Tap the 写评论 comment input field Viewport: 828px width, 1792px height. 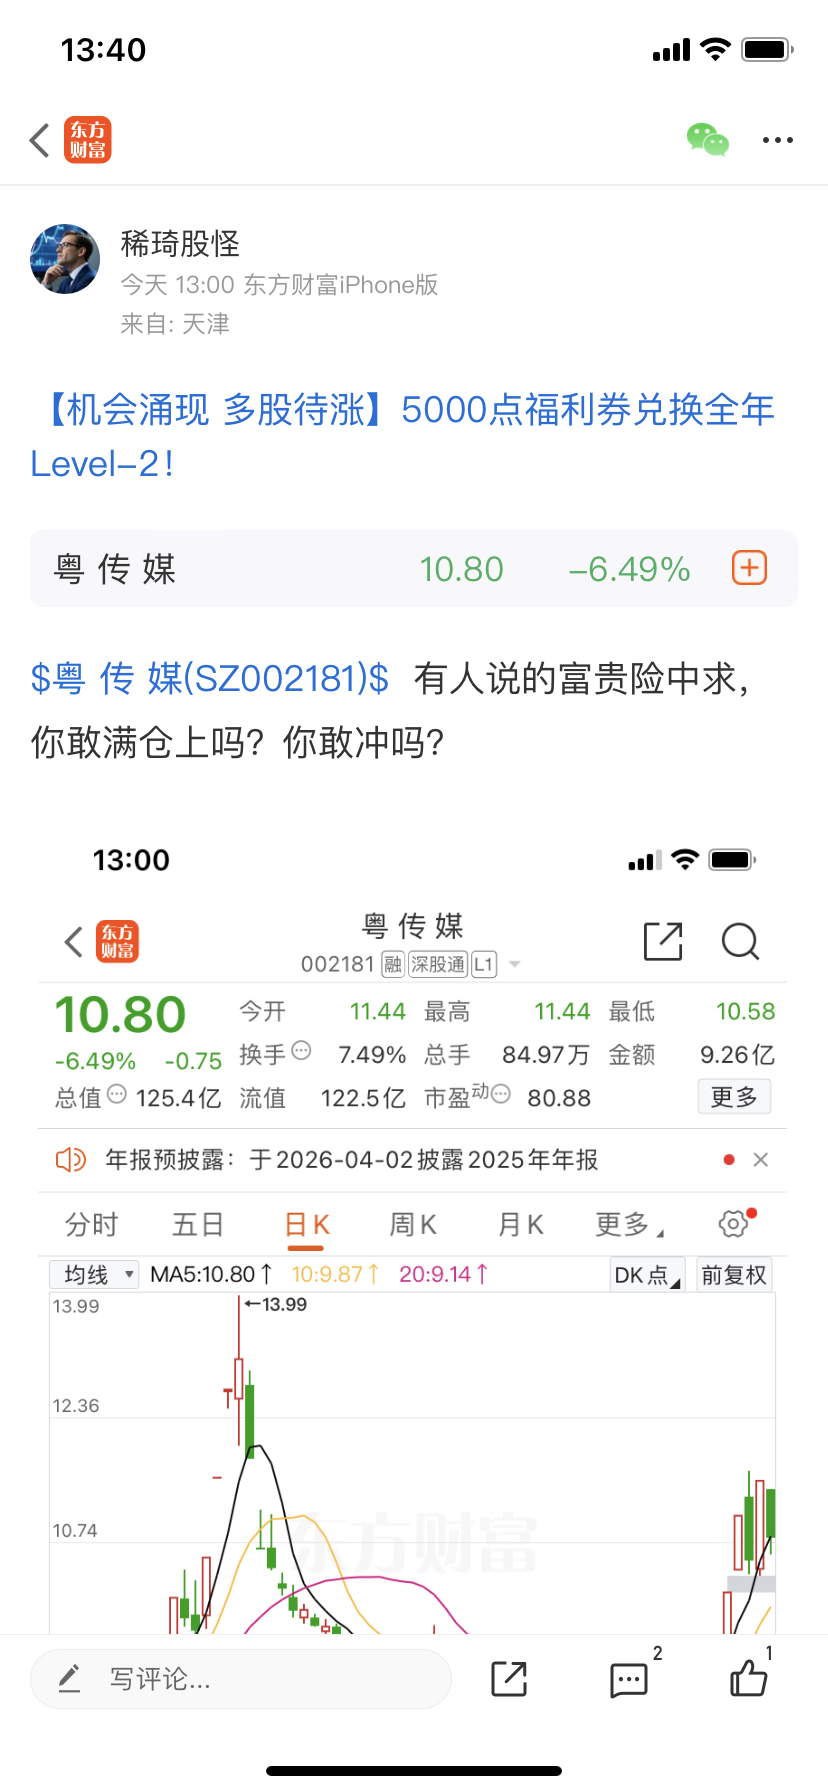pyautogui.click(x=241, y=1678)
